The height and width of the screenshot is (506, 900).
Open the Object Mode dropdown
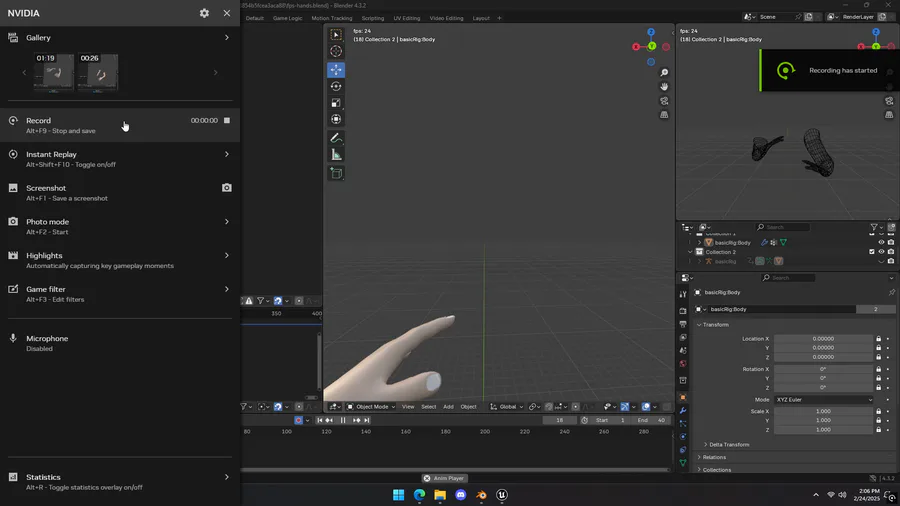[371, 407]
